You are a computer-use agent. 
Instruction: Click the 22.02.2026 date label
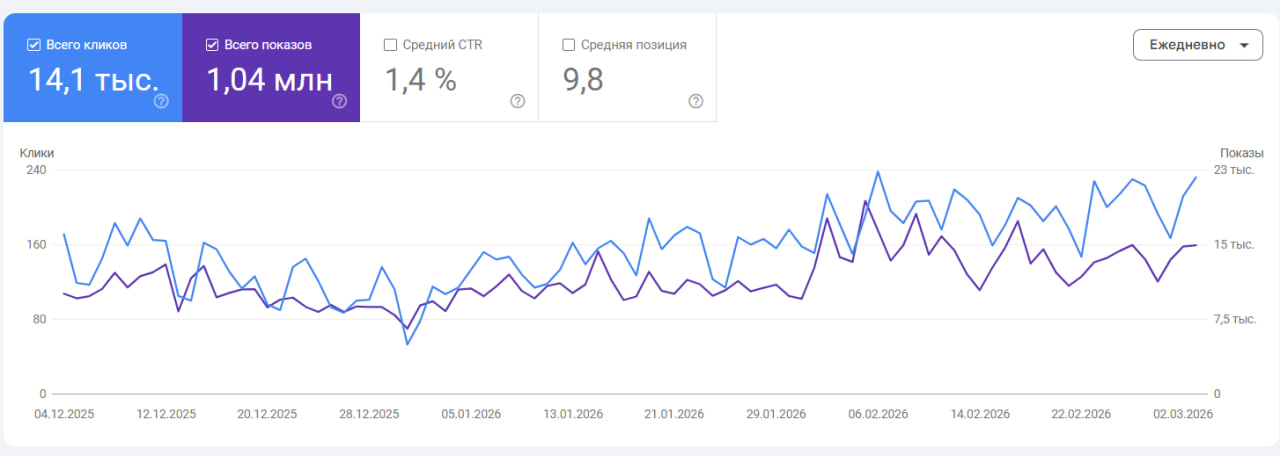[x=1081, y=414]
